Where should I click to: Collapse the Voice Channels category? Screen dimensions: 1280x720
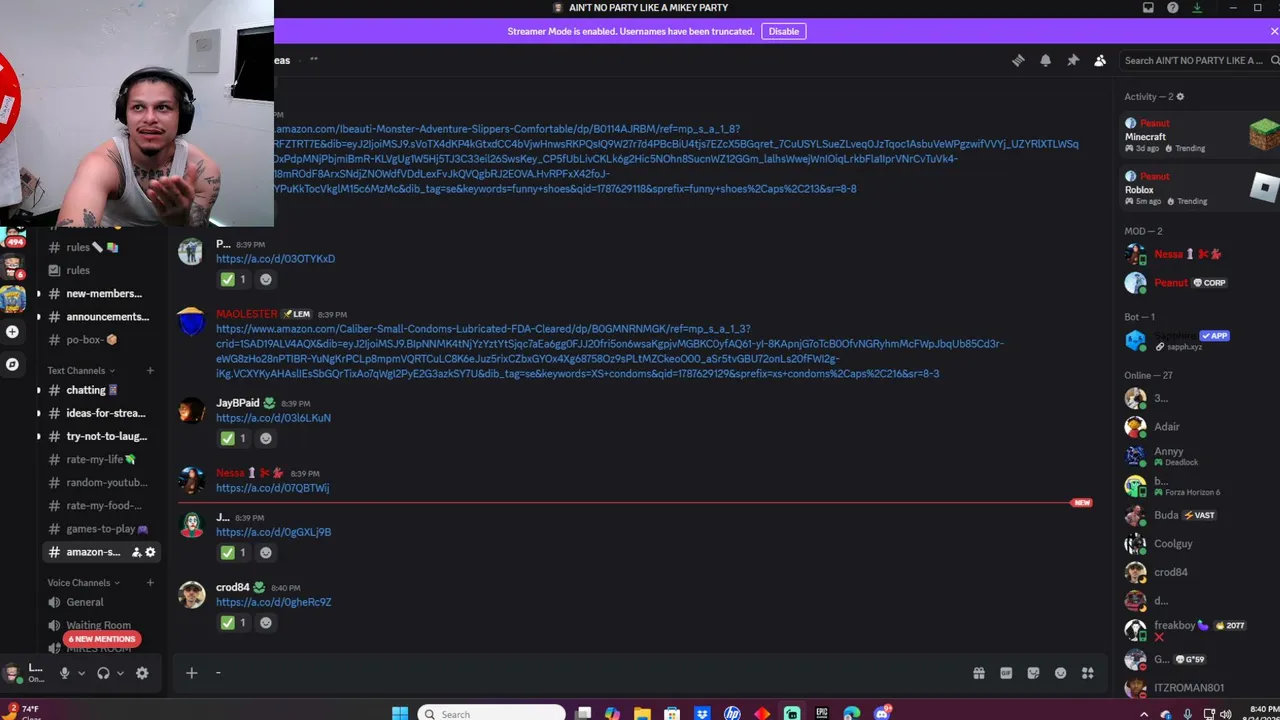click(x=83, y=583)
